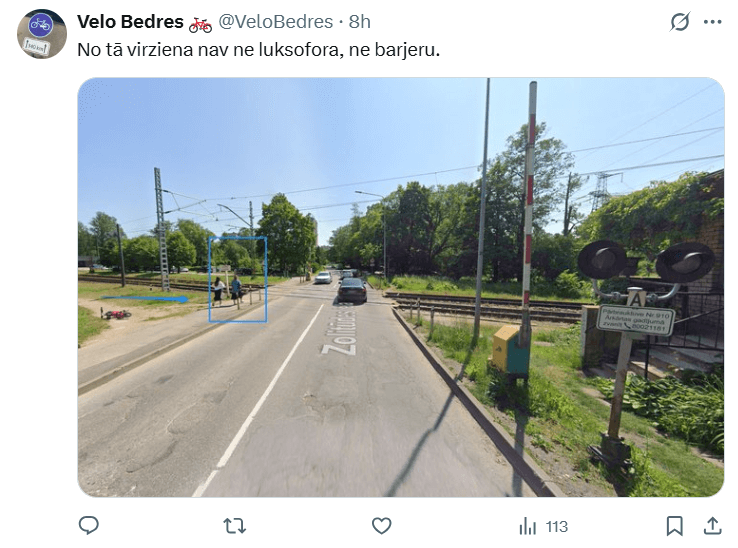The image size is (738, 548).
Task: Click the red bicycle emoji beside name
Action: (200, 24)
